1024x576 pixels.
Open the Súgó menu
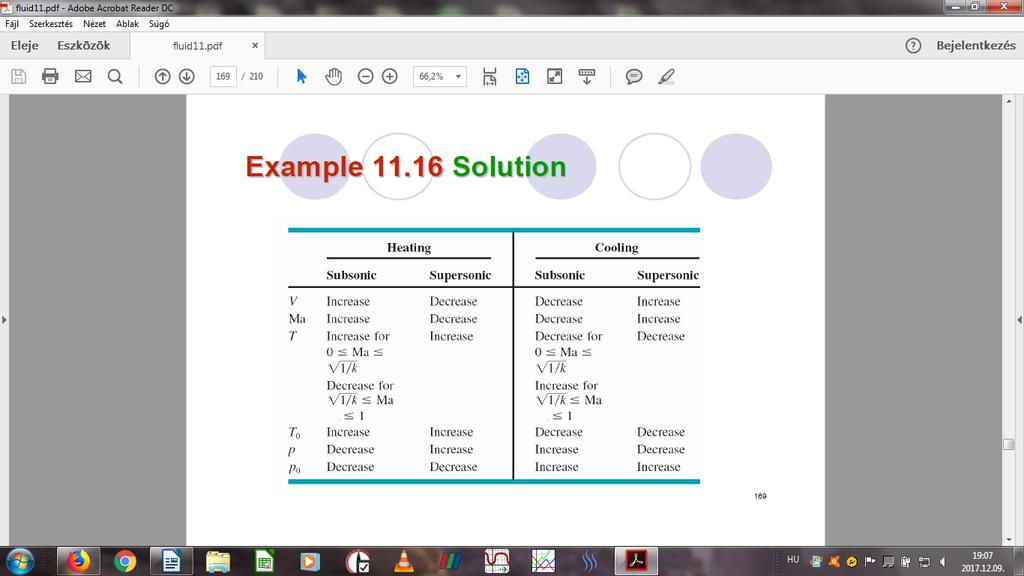[159, 24]
